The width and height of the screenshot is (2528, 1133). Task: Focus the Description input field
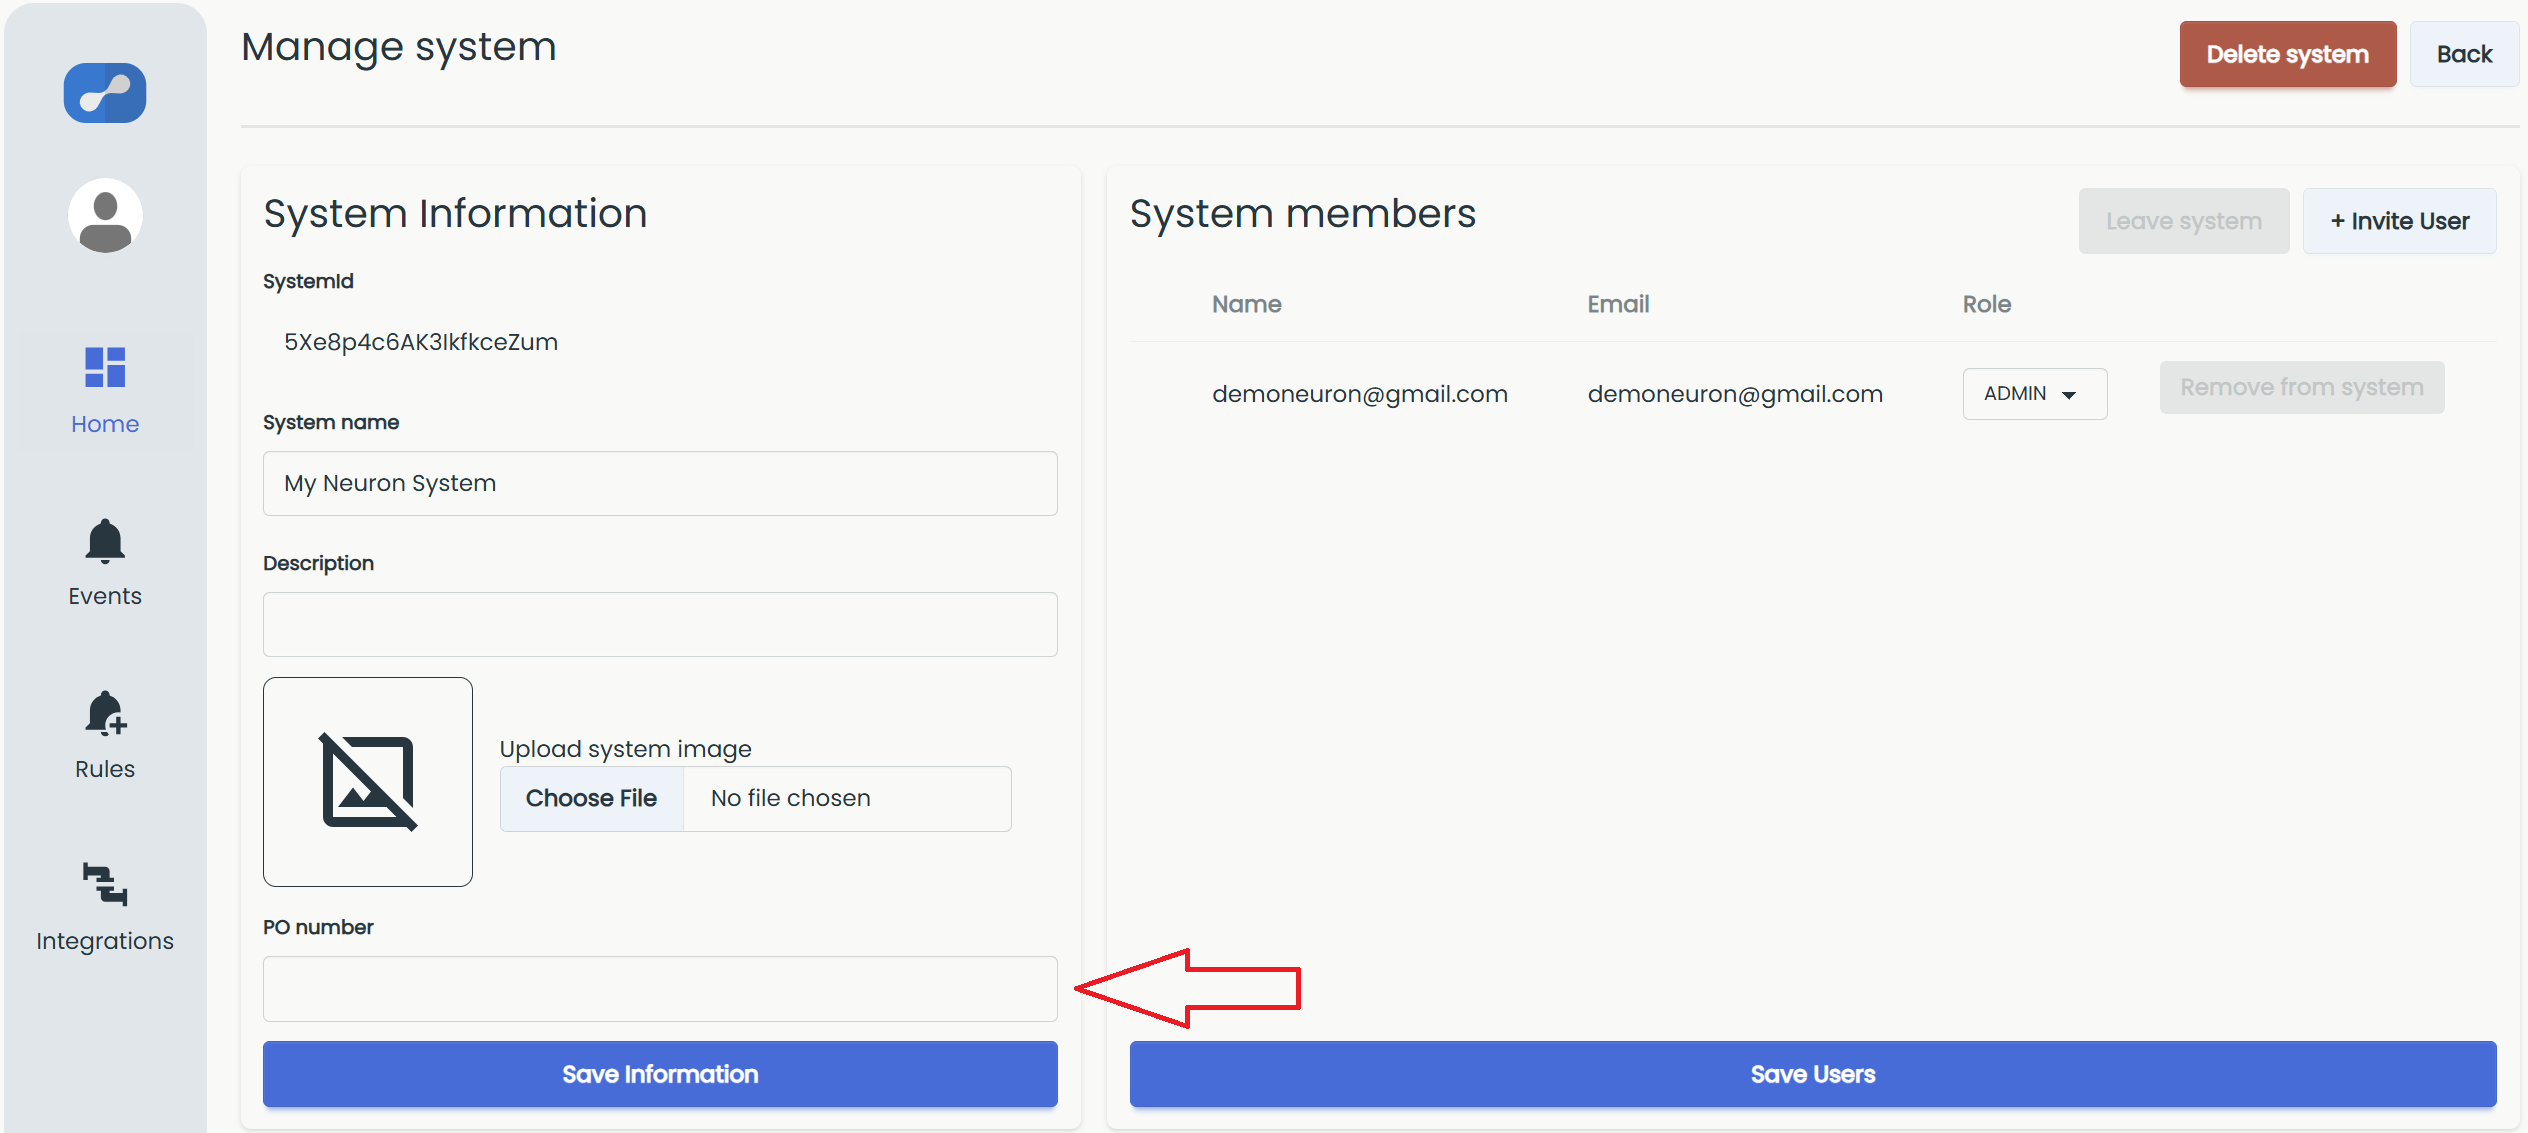660,624
